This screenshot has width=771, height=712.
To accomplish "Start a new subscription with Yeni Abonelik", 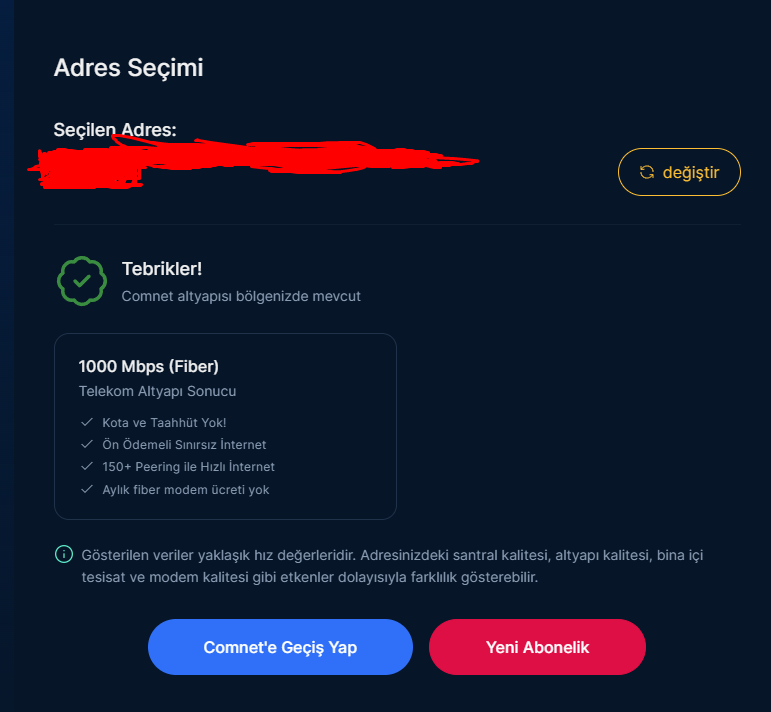I will tap(537, 647).
